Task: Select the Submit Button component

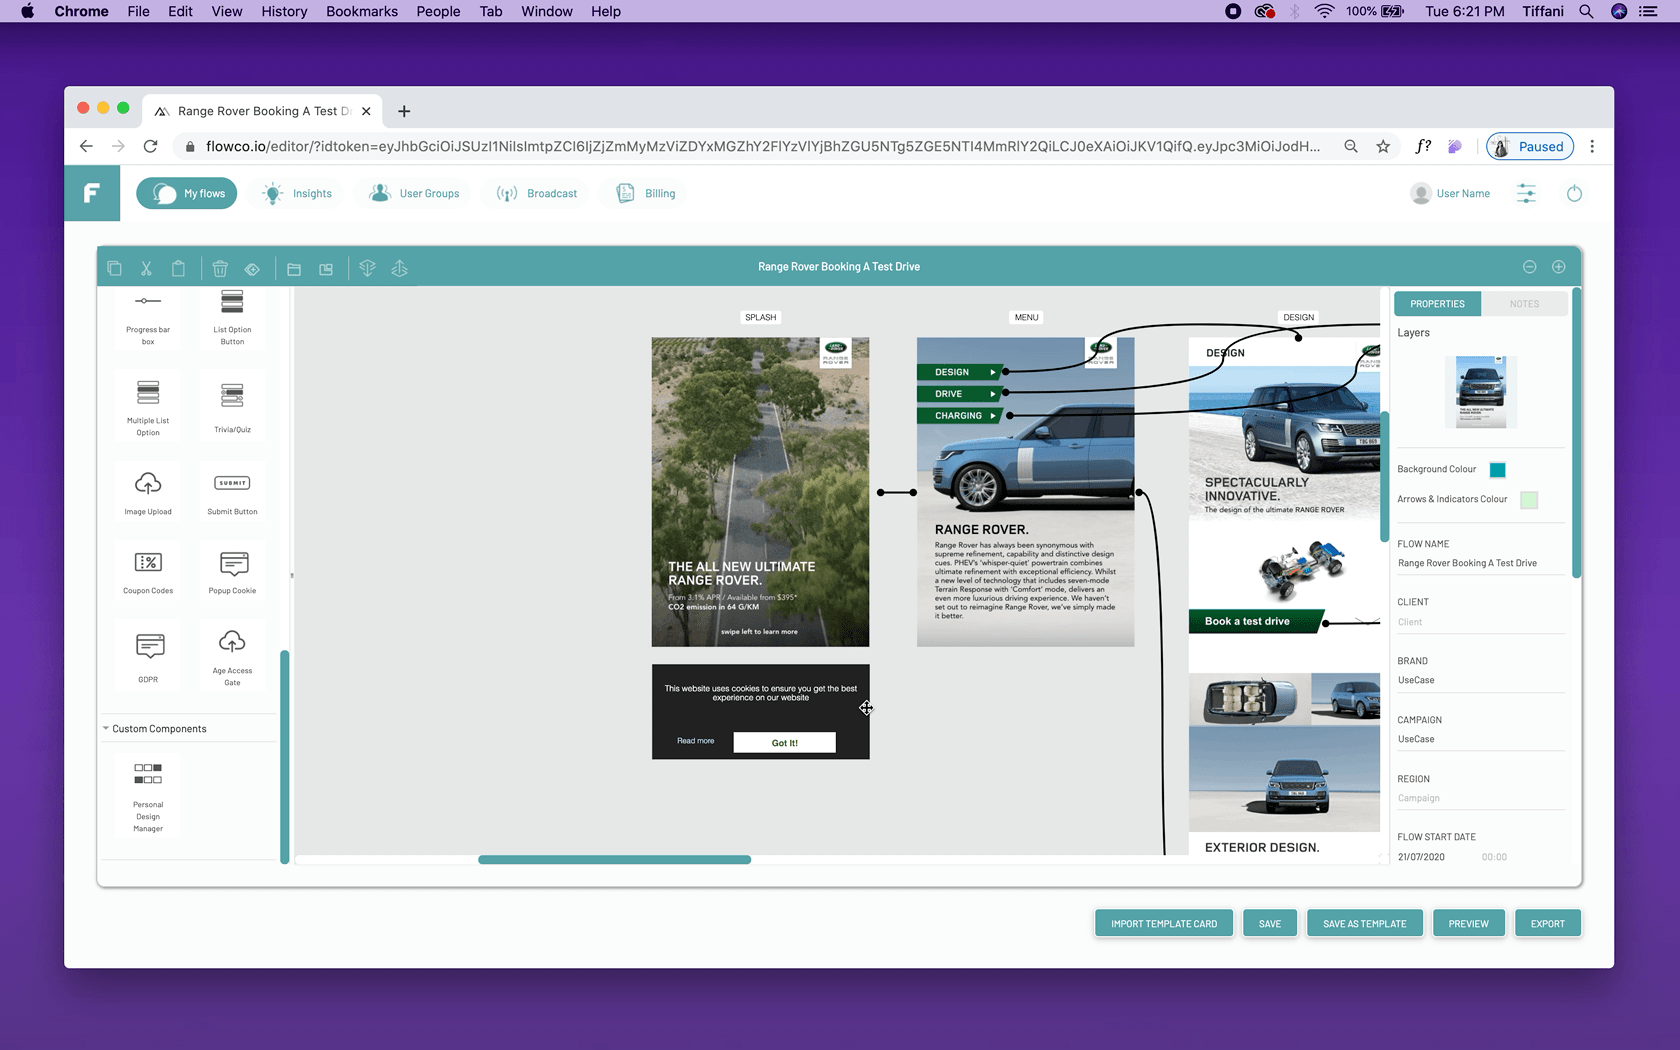Action: coord(232,493)
